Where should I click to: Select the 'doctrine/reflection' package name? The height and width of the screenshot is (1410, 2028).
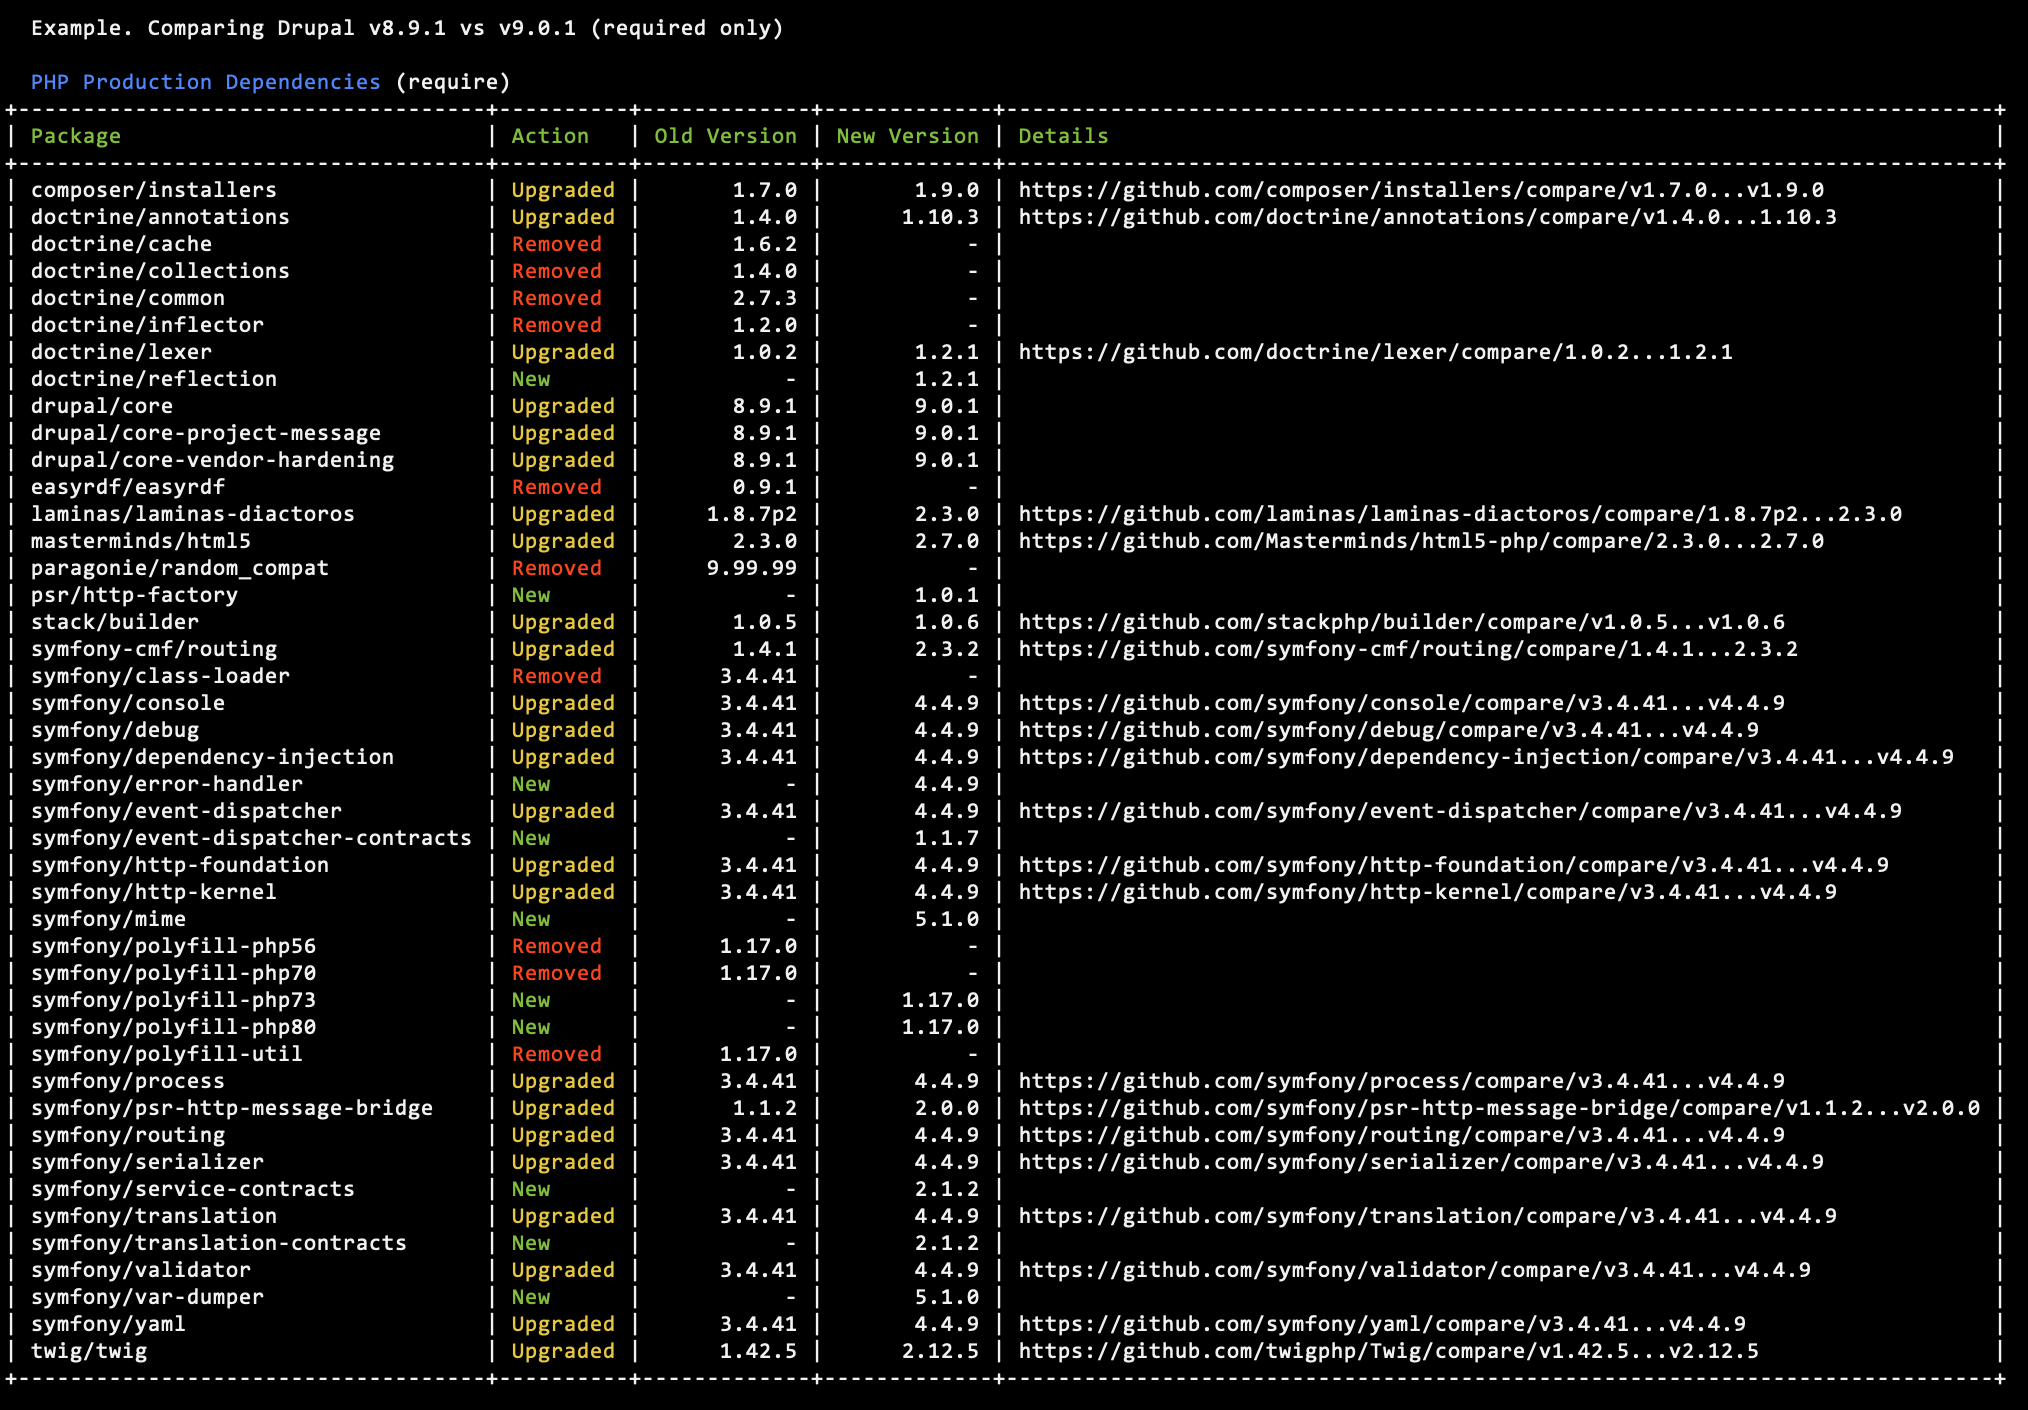(x=154, y=379)
